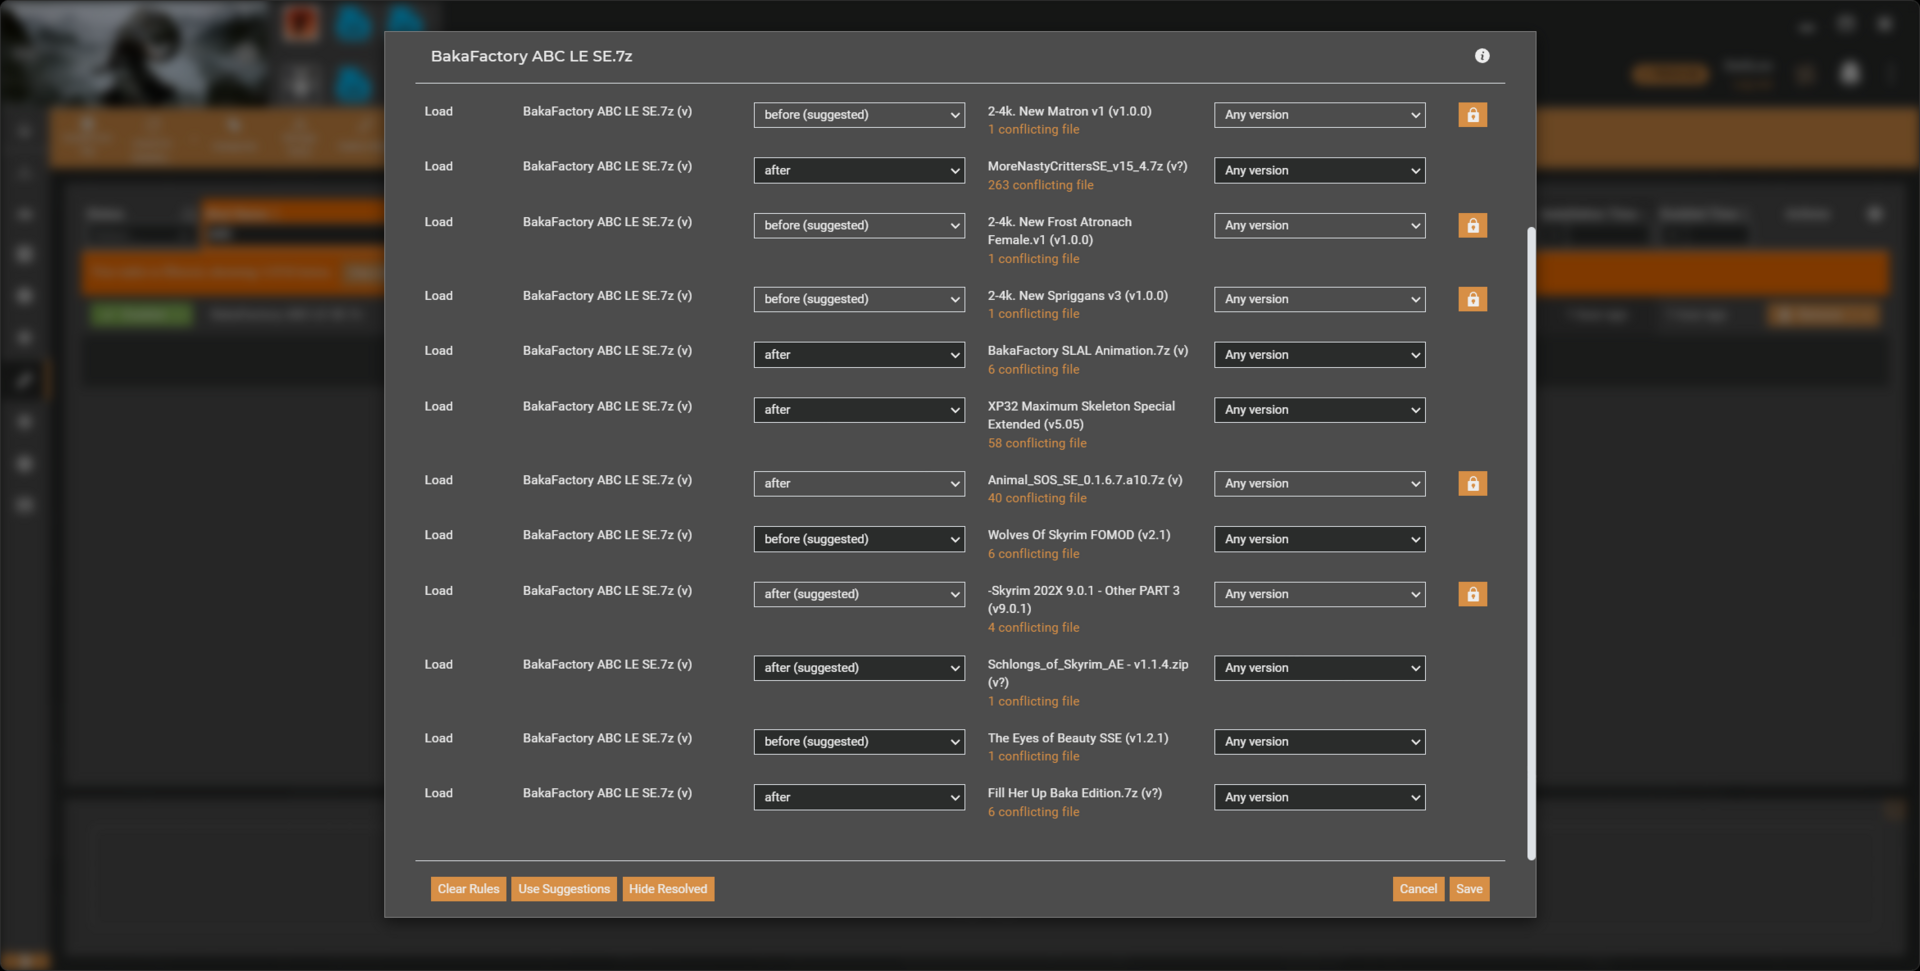Open the 40 conflicting file link
Screen dimensions: 1920x971
[x=1037, y=498]
